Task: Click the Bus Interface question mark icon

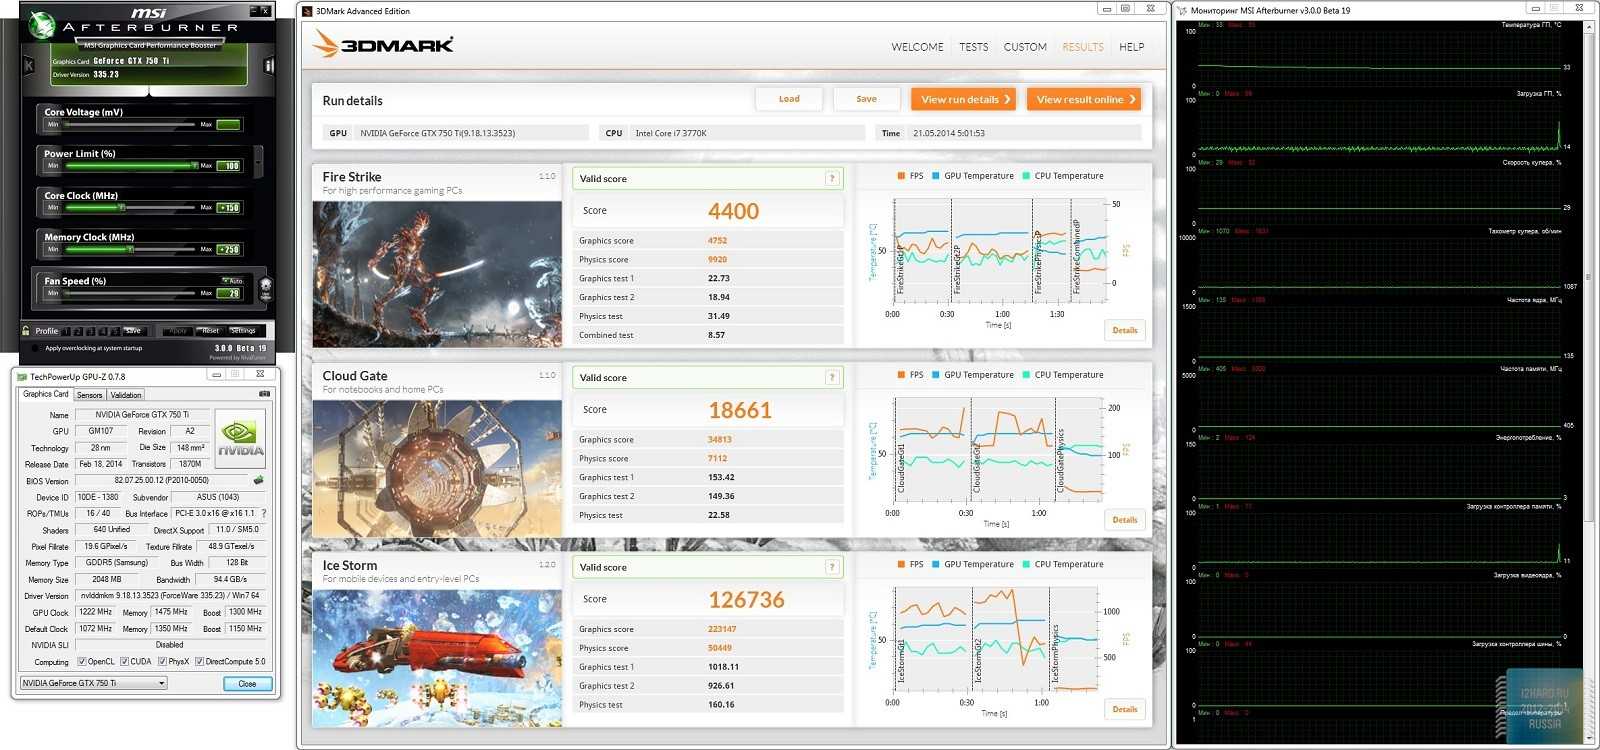Action: coord(264,513)
